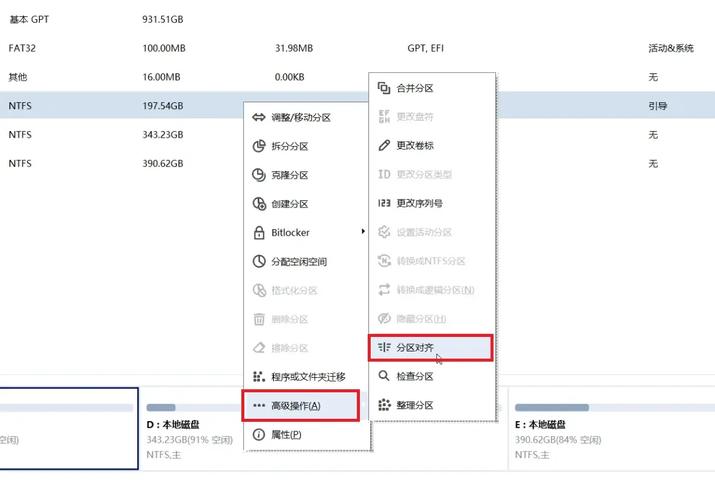
Task: Click the E: drive usage bar
Action: pyautogui.click(x=615, y=407)
